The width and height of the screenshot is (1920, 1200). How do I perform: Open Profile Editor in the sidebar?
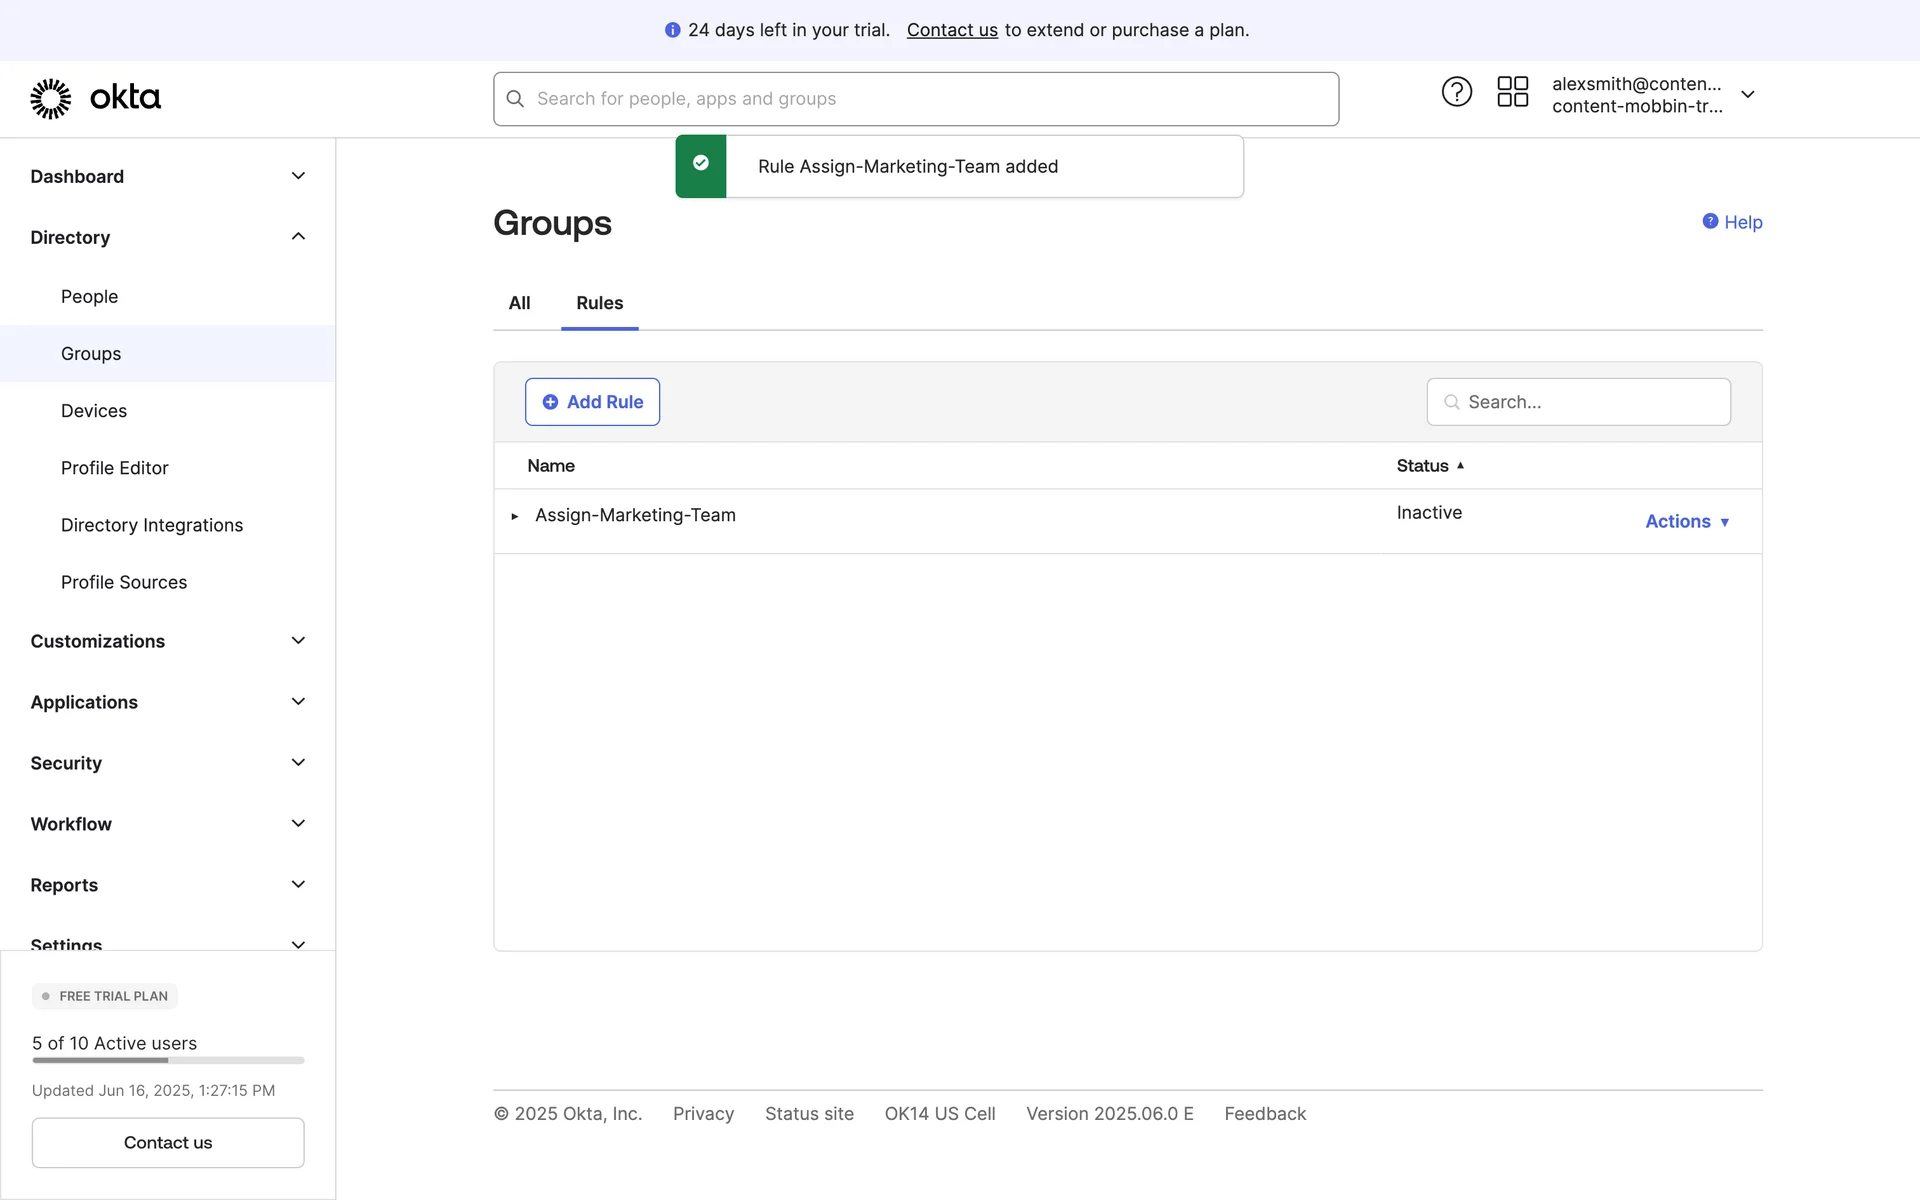114,468
